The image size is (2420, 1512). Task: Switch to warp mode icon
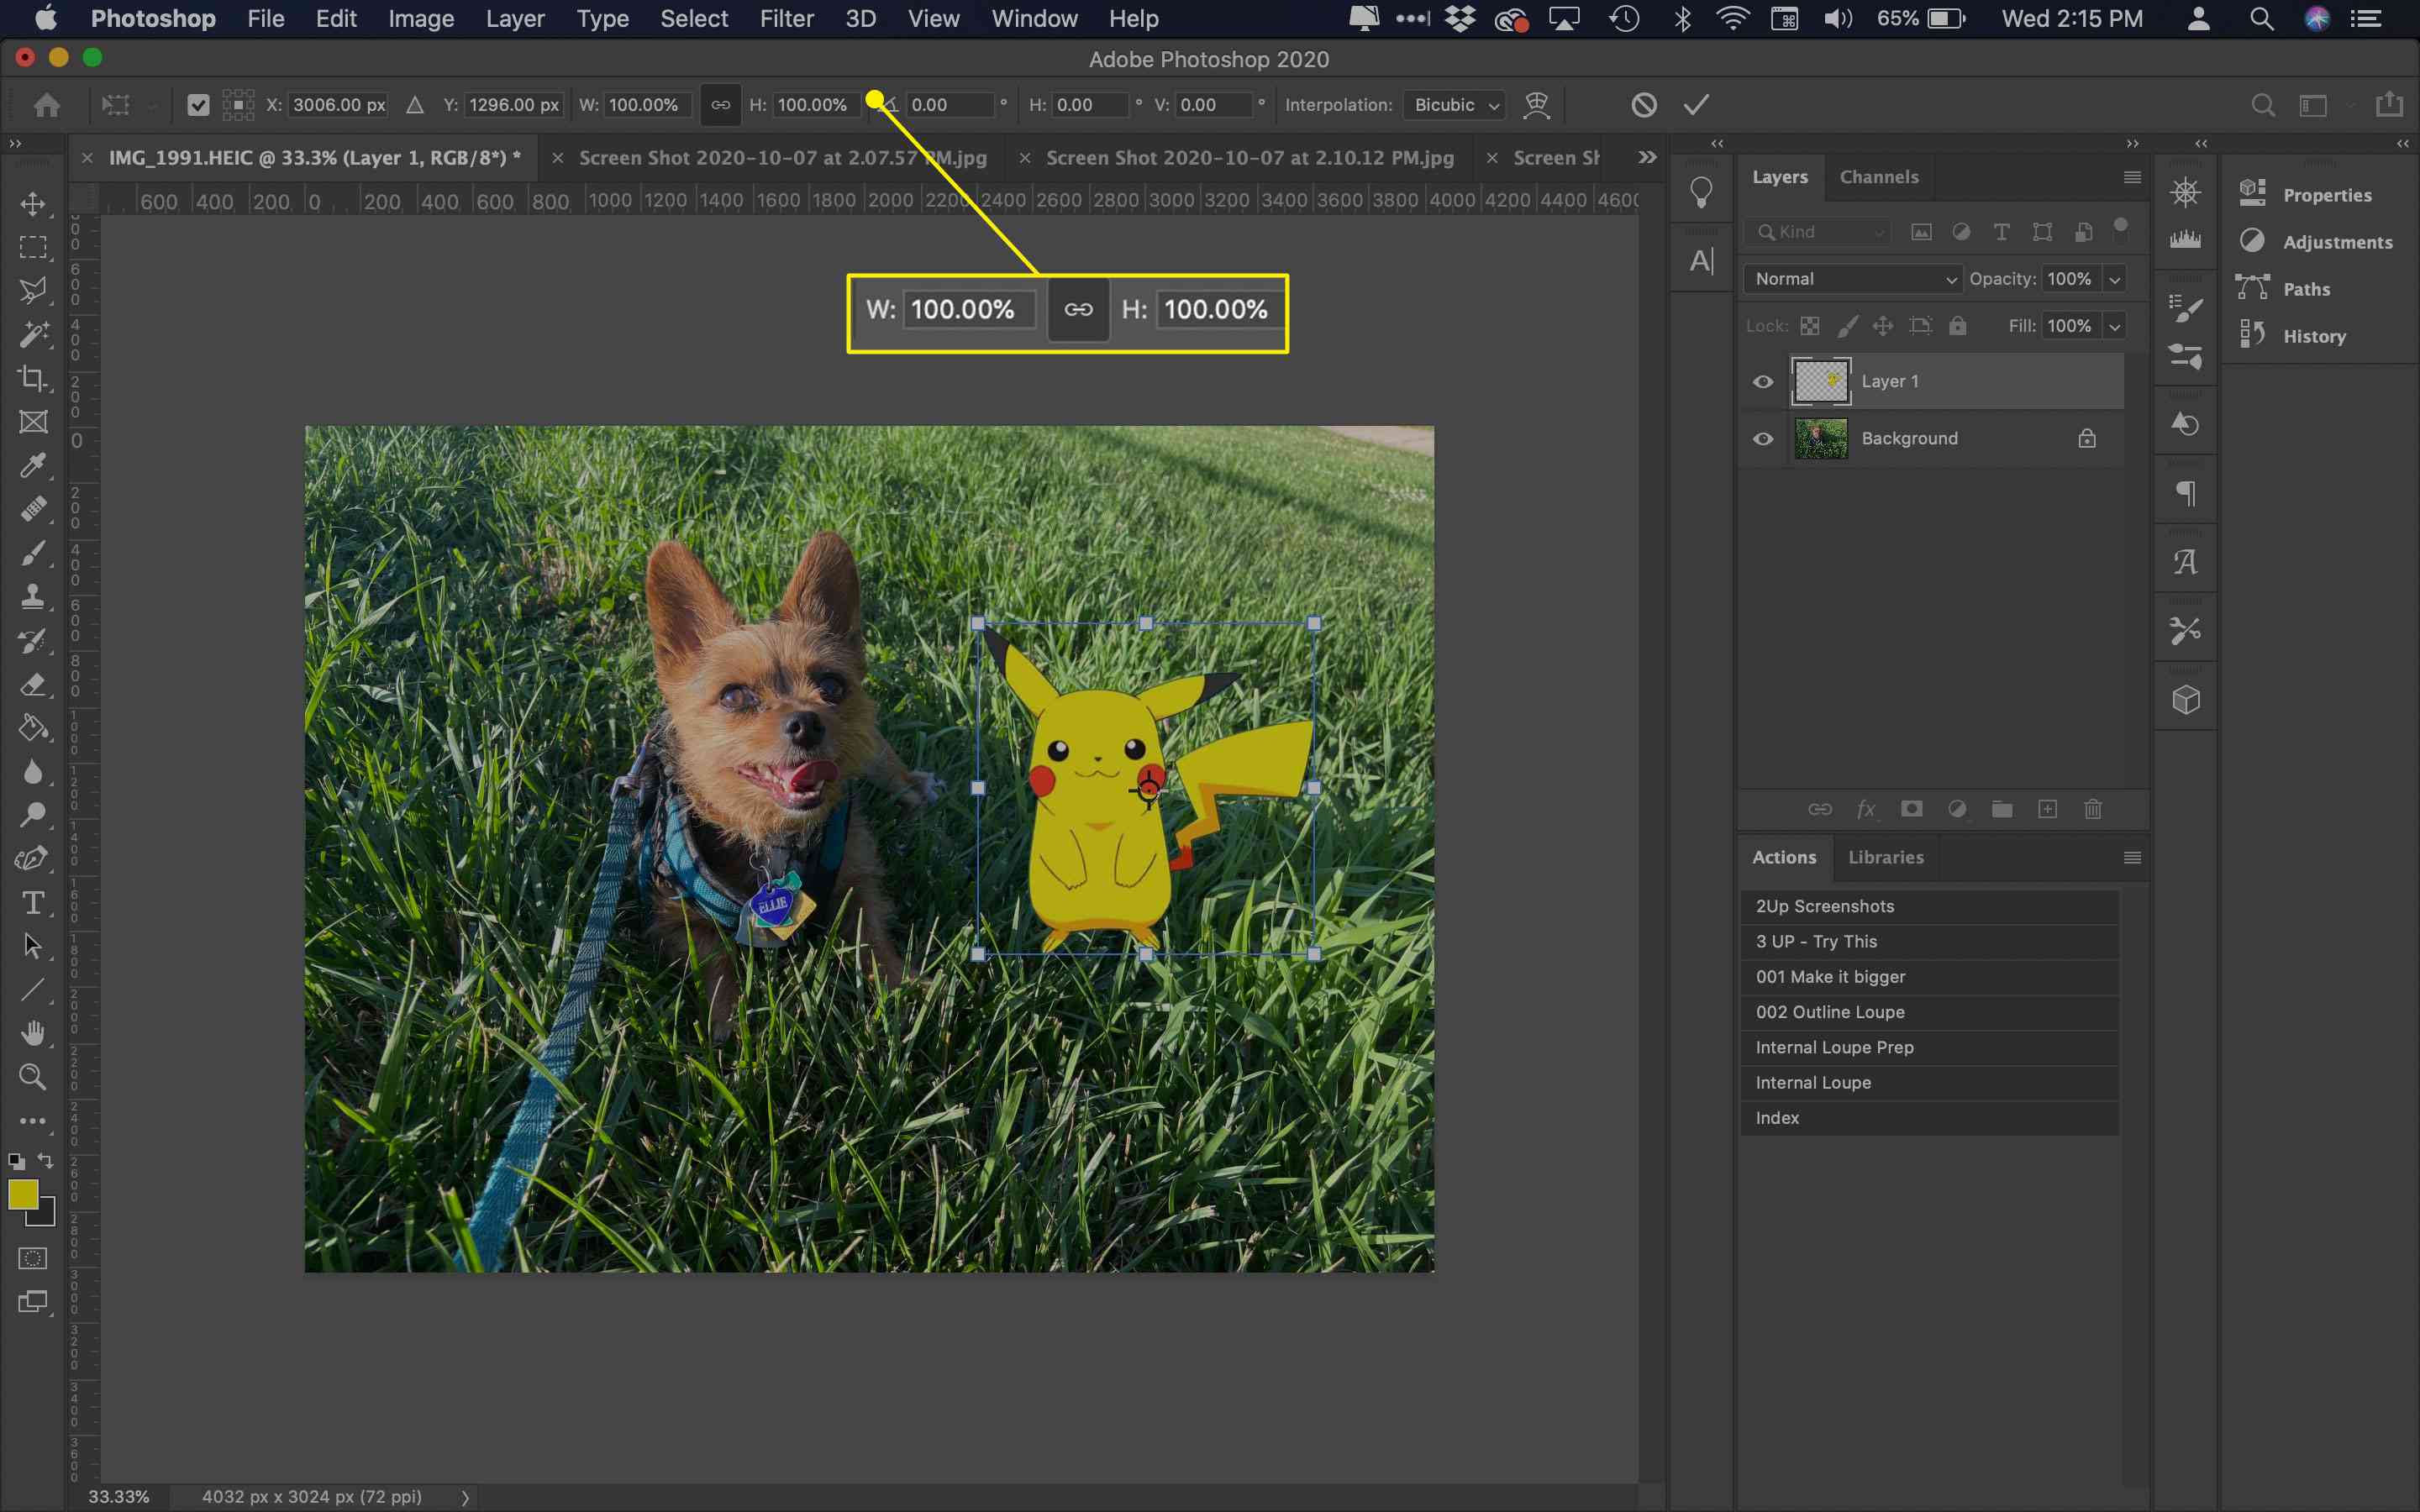coord(1536,105)
